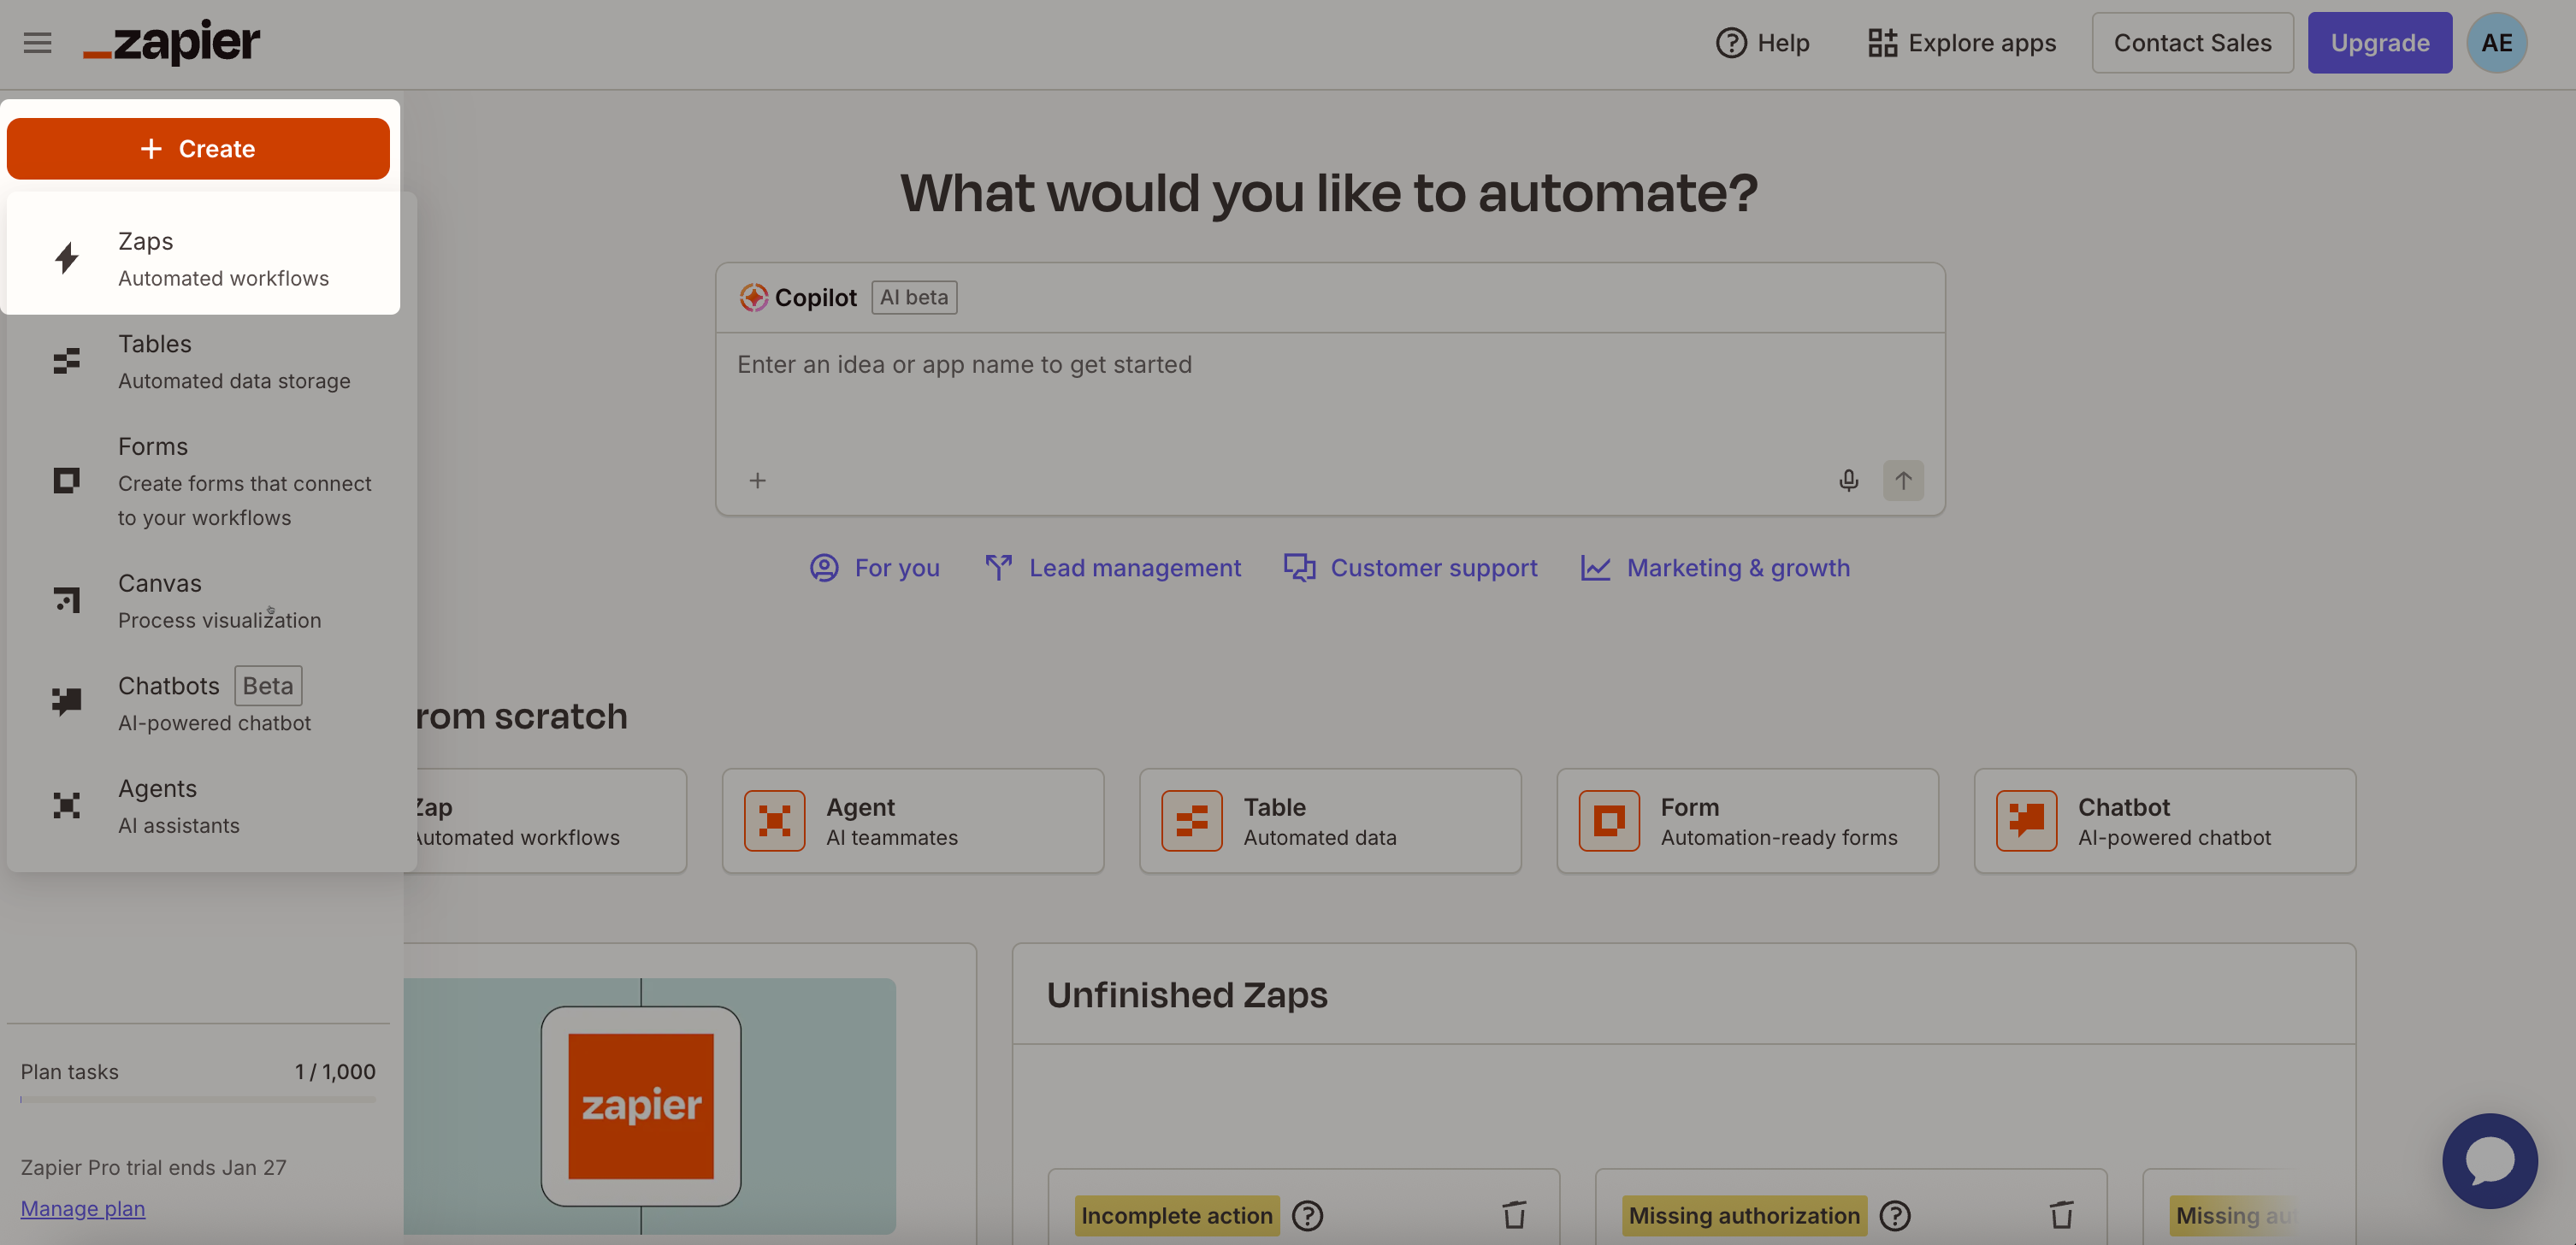Click the Agent AI teammates card

(x=912, y=821)
